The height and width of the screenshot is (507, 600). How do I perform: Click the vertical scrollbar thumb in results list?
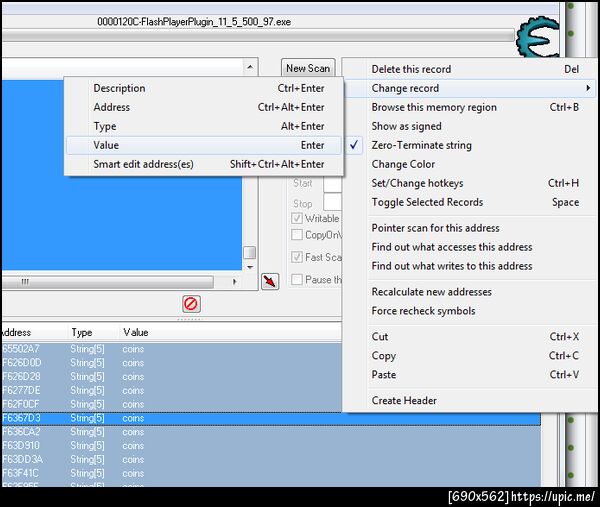250,252
